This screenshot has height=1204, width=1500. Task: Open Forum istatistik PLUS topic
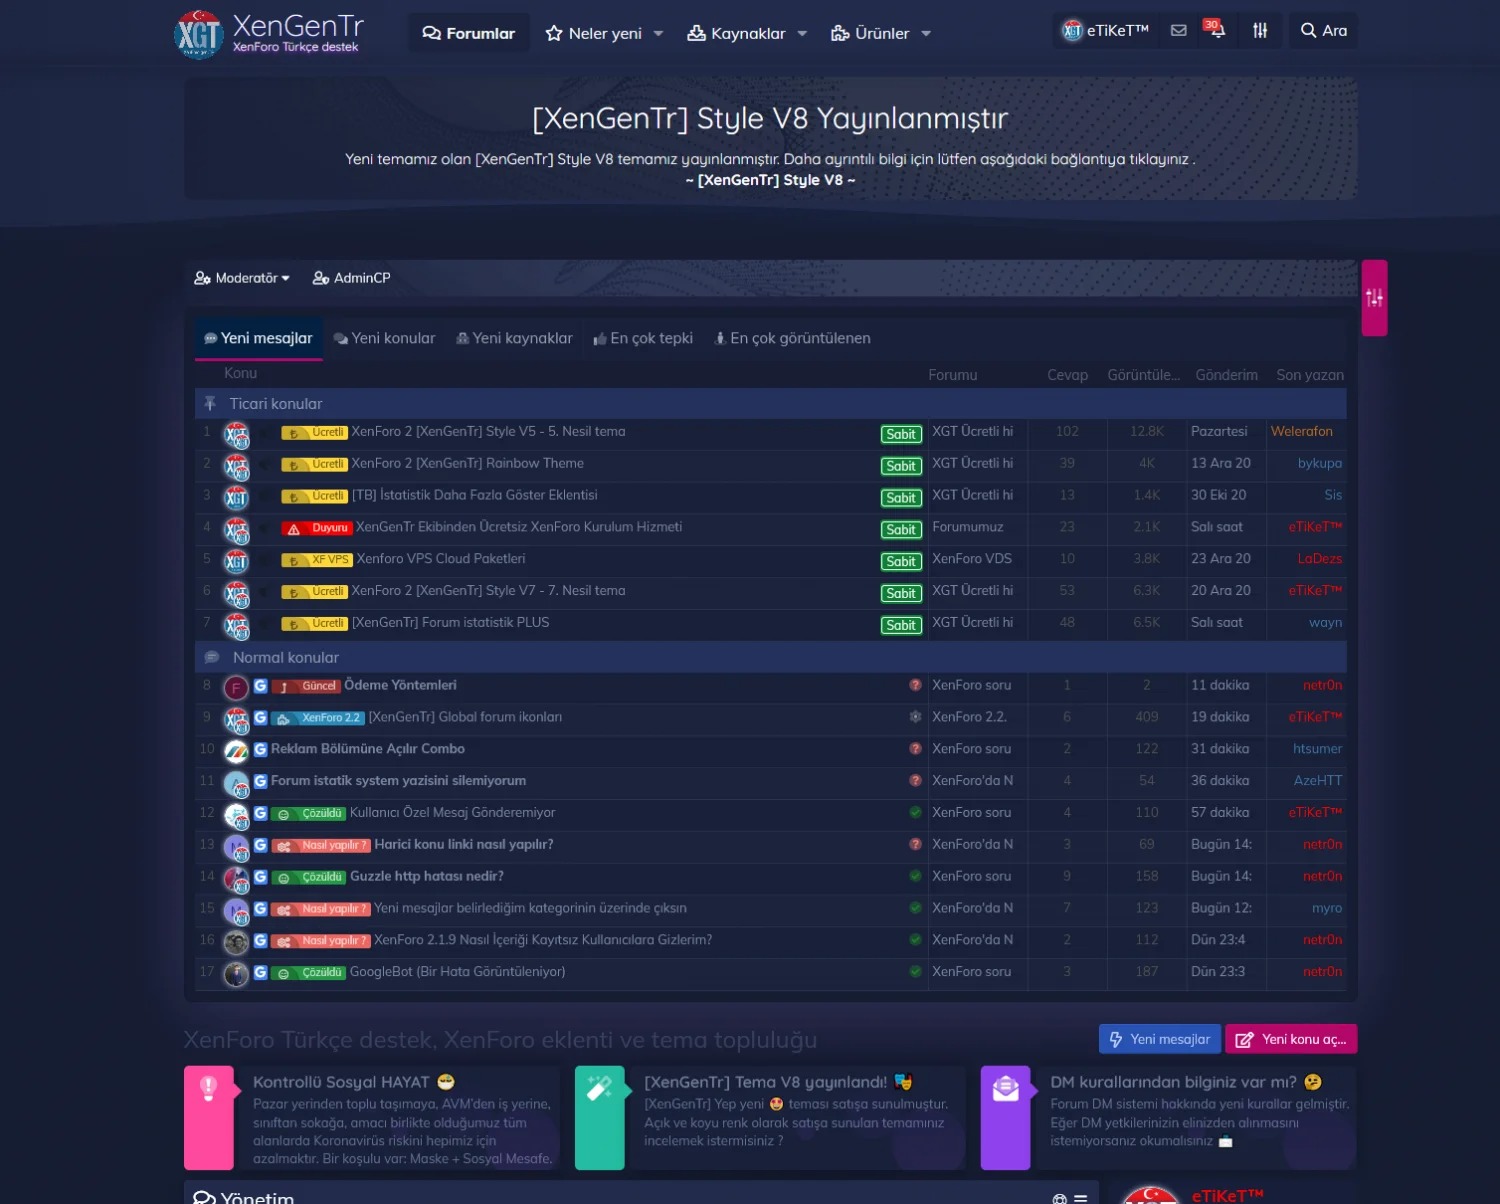(450, 622)
